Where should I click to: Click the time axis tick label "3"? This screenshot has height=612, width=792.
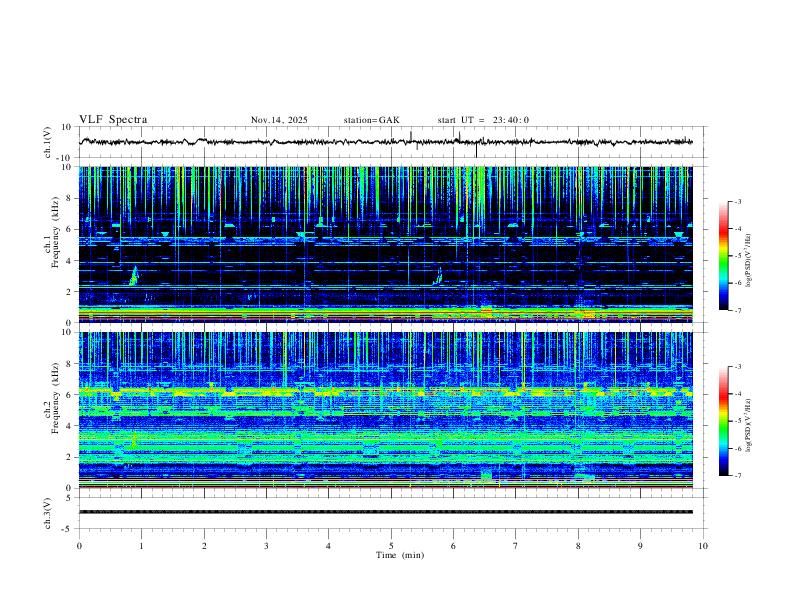point(266,546)
